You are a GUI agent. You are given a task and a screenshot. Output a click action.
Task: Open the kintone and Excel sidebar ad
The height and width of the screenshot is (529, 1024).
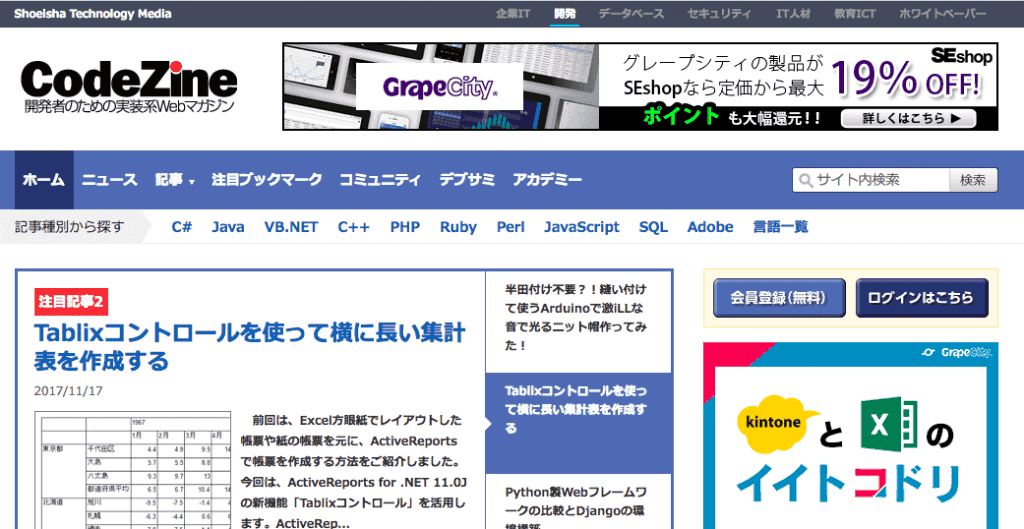point(850,436)
